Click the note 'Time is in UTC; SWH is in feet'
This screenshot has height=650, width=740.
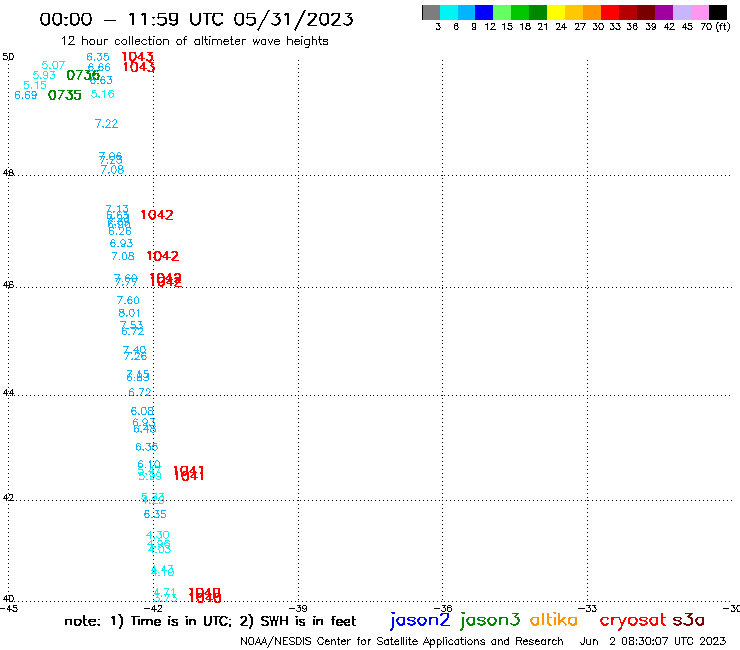point(210,621)
